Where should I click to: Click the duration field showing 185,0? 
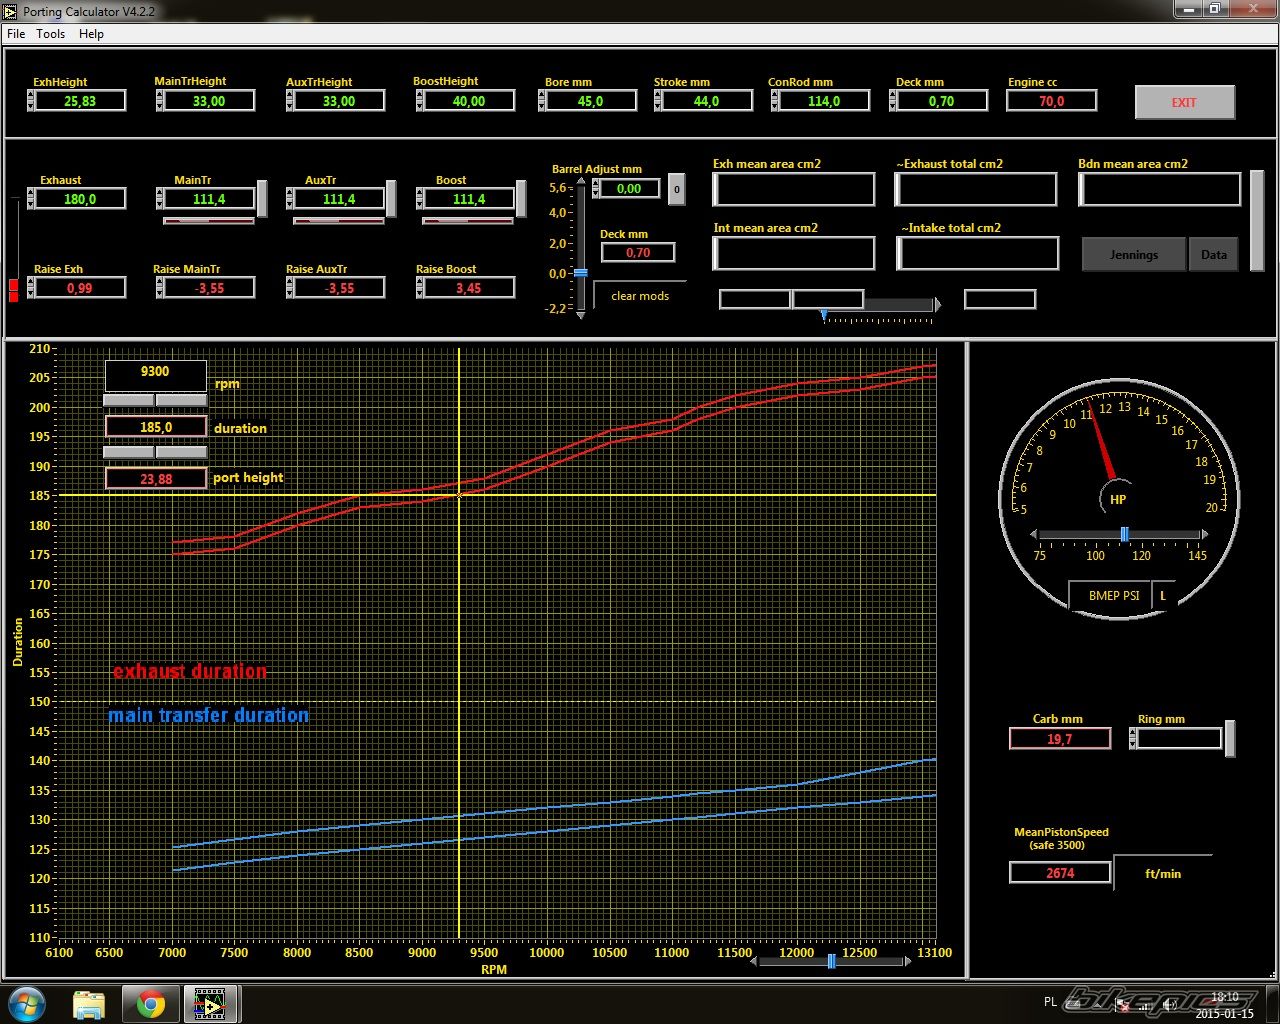click(x=155, y=427)
